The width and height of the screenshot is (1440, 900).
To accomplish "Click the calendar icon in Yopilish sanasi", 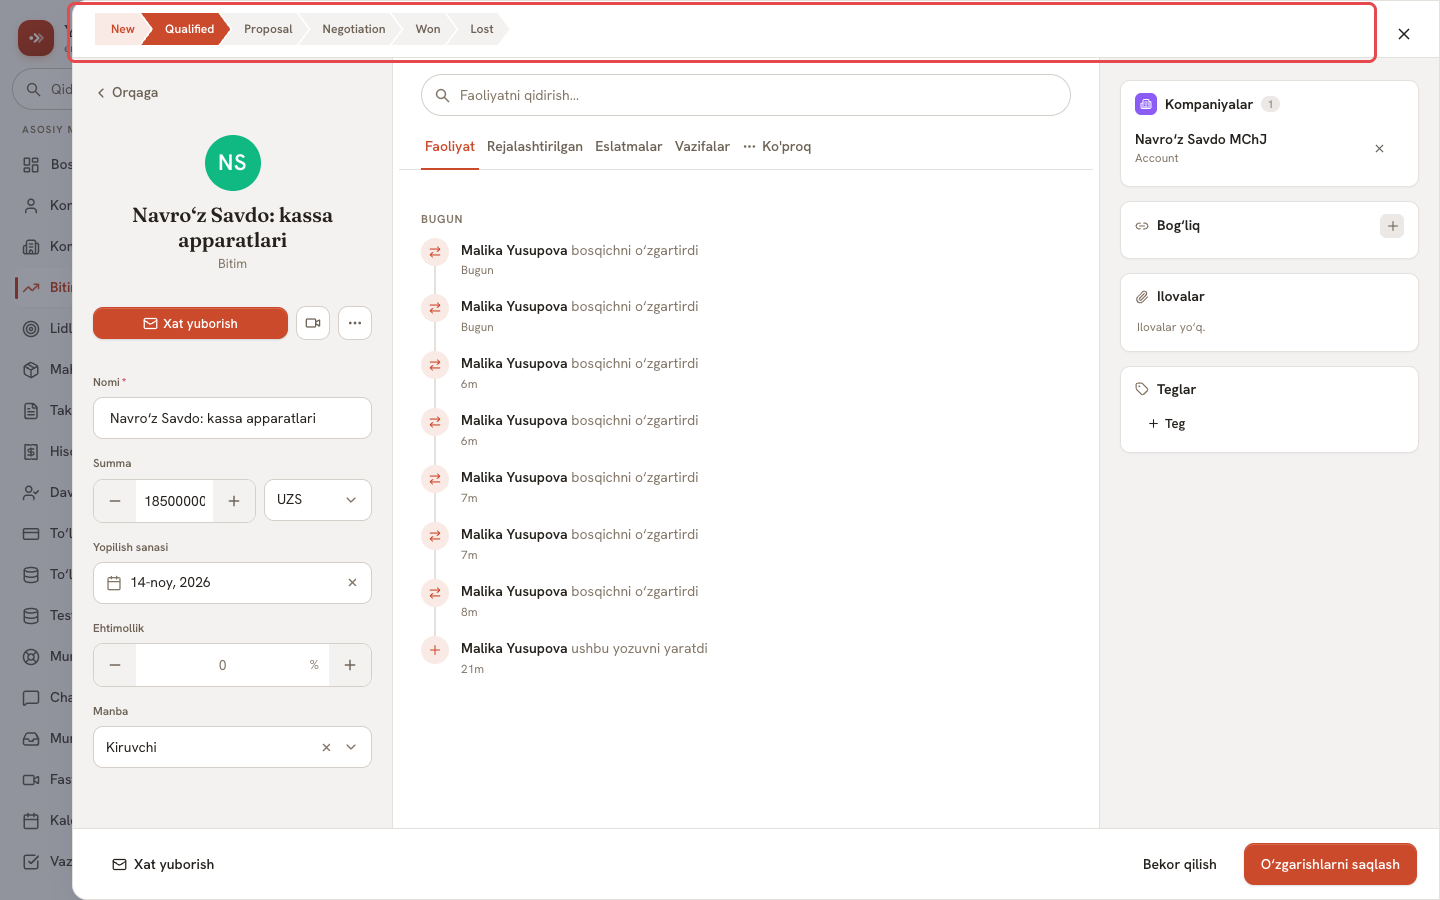I will click(x=114, y=583).
